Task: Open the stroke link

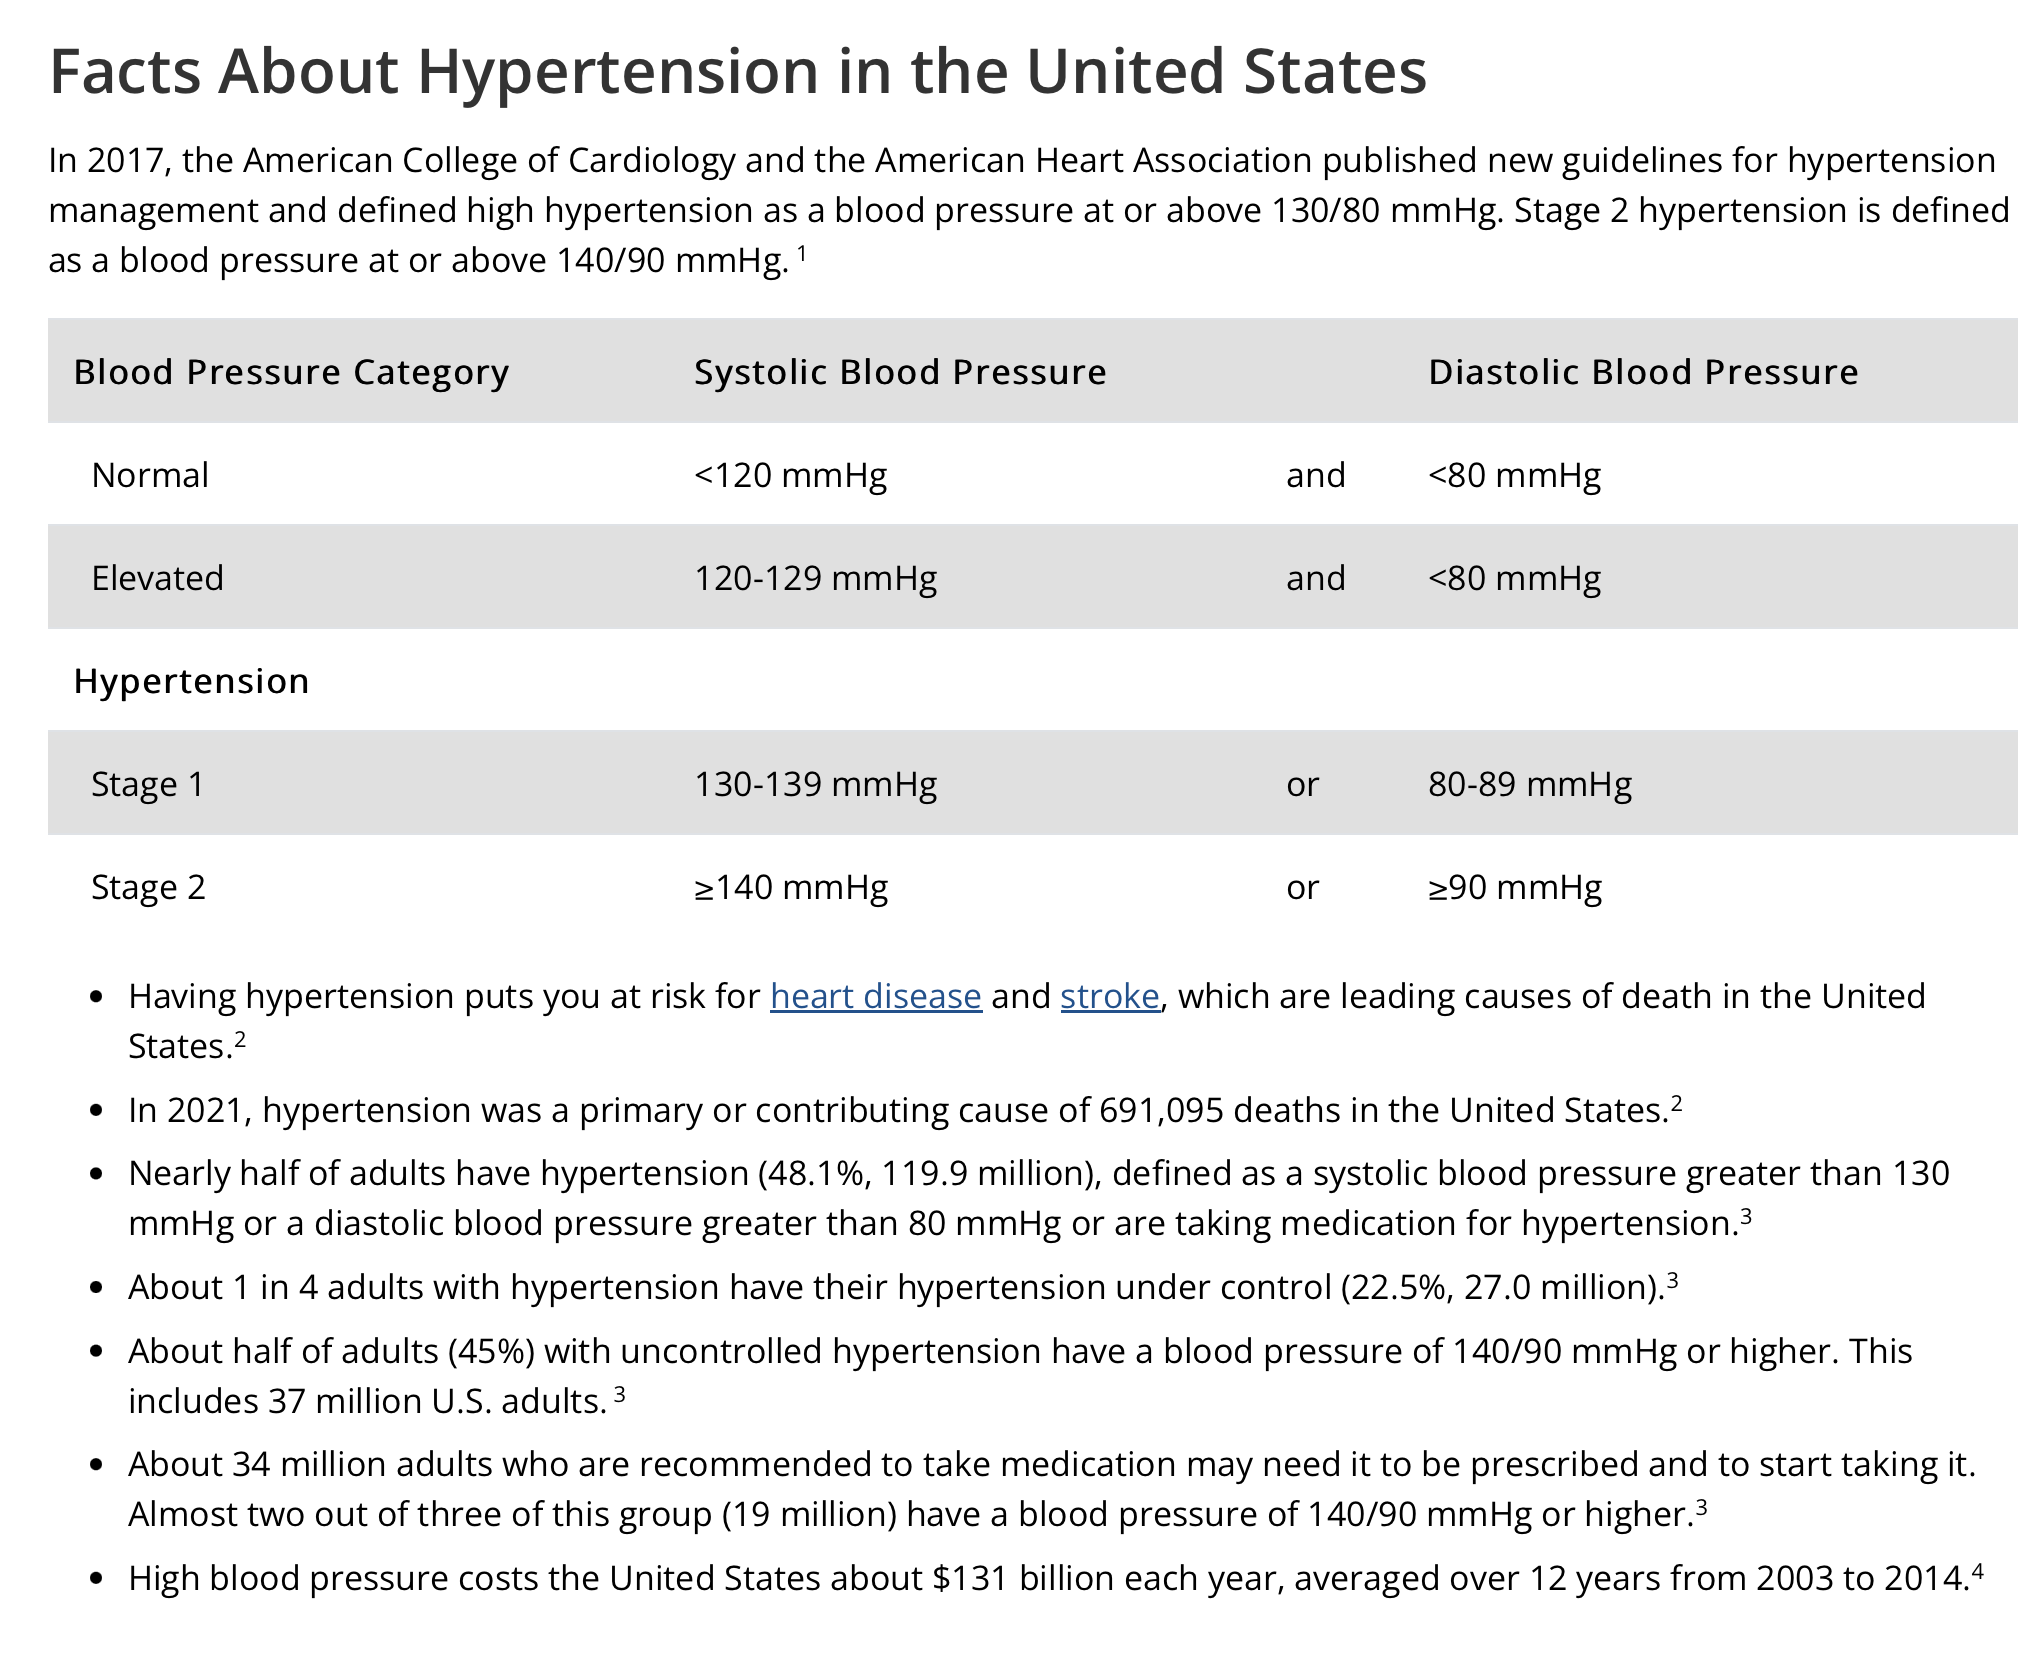Action: pos(1109,997)
